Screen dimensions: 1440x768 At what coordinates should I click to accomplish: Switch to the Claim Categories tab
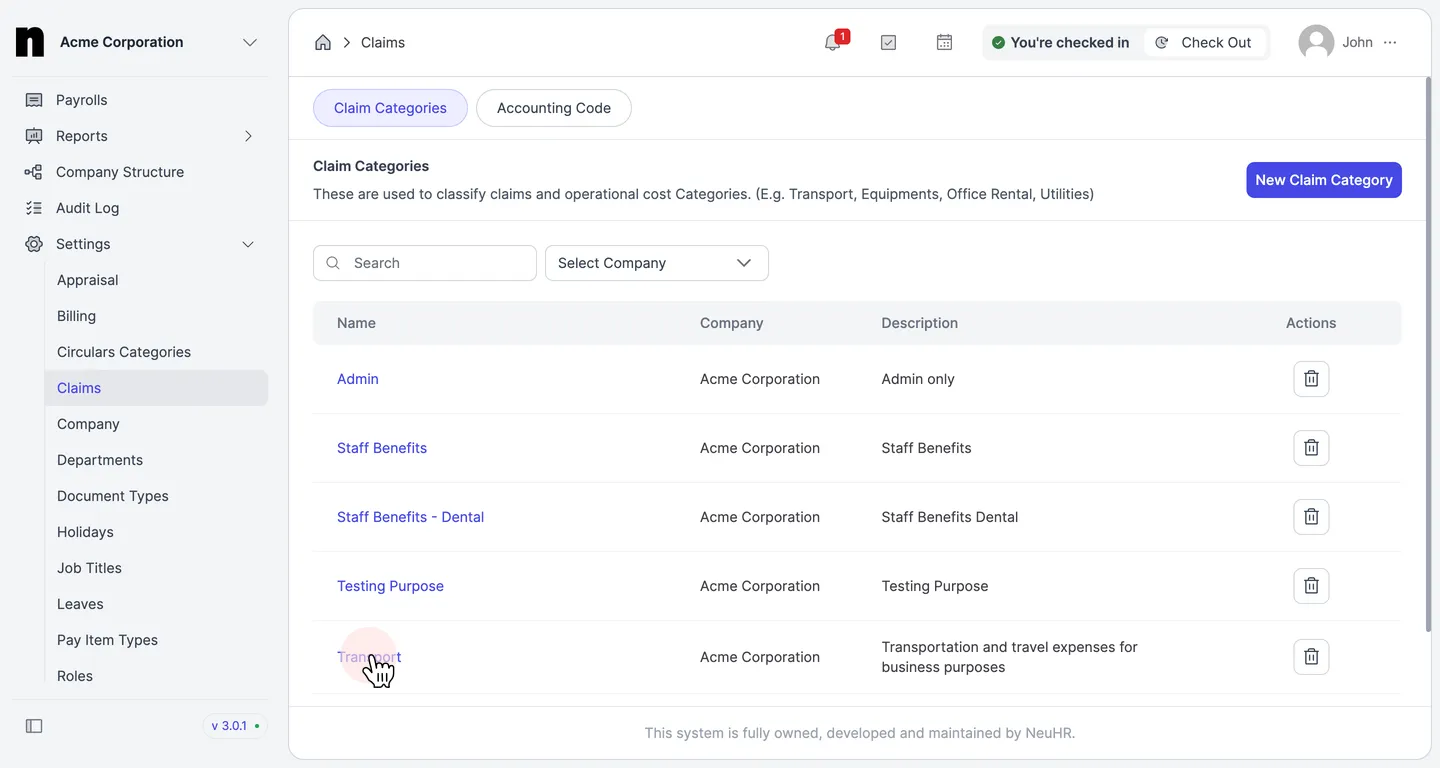coord(390,108)
